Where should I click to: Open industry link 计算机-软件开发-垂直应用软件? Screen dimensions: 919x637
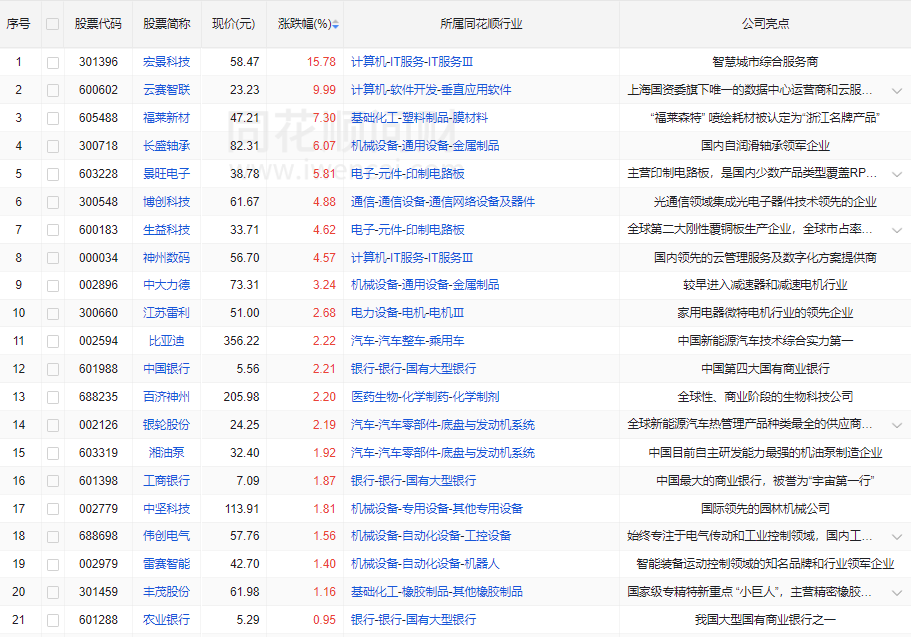431,90
